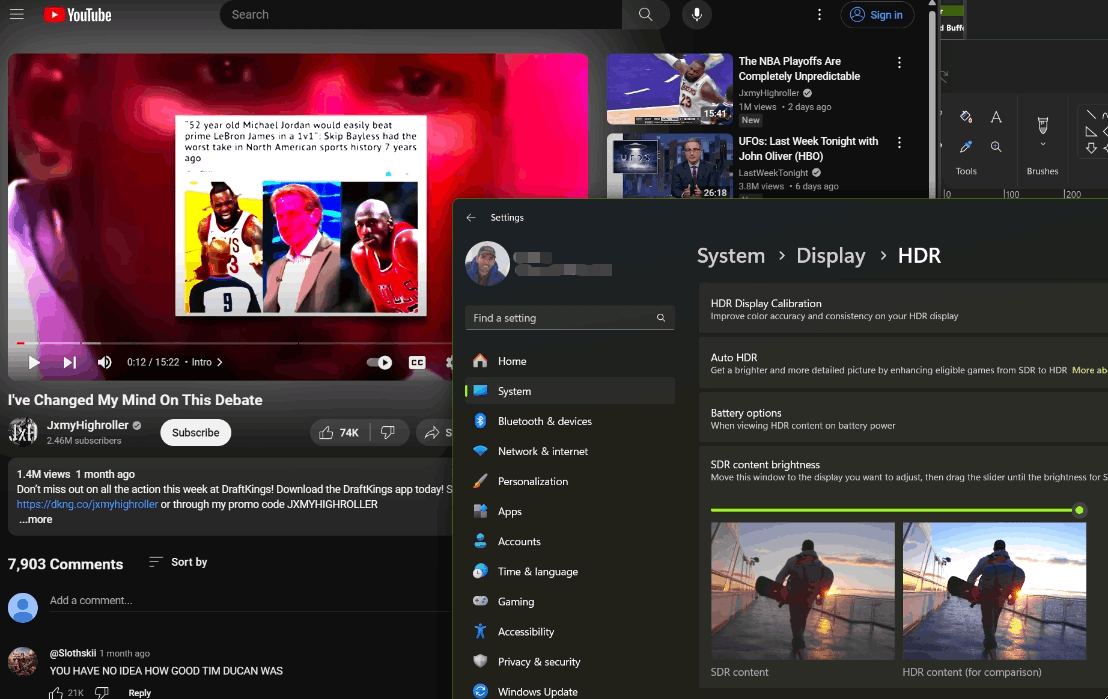Open Personalization settings
This screenshot has height=699, width=1108.
coord(570,481)
